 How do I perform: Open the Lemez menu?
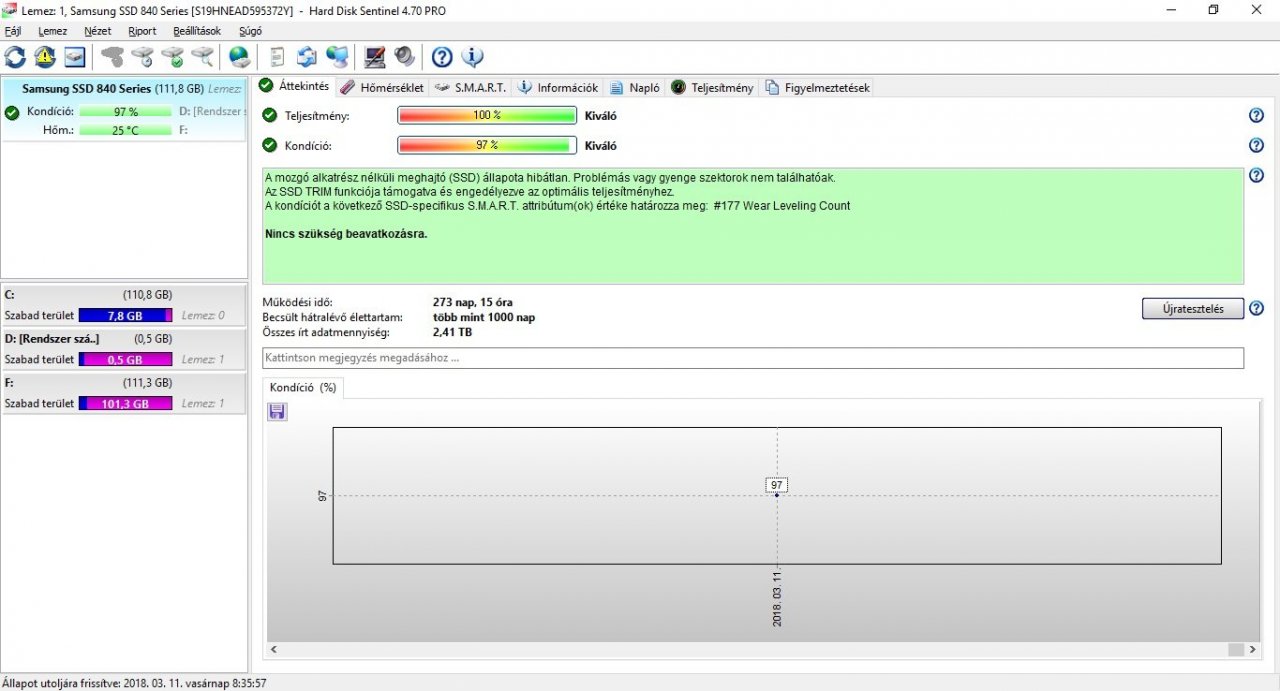[x=53, y=31]
